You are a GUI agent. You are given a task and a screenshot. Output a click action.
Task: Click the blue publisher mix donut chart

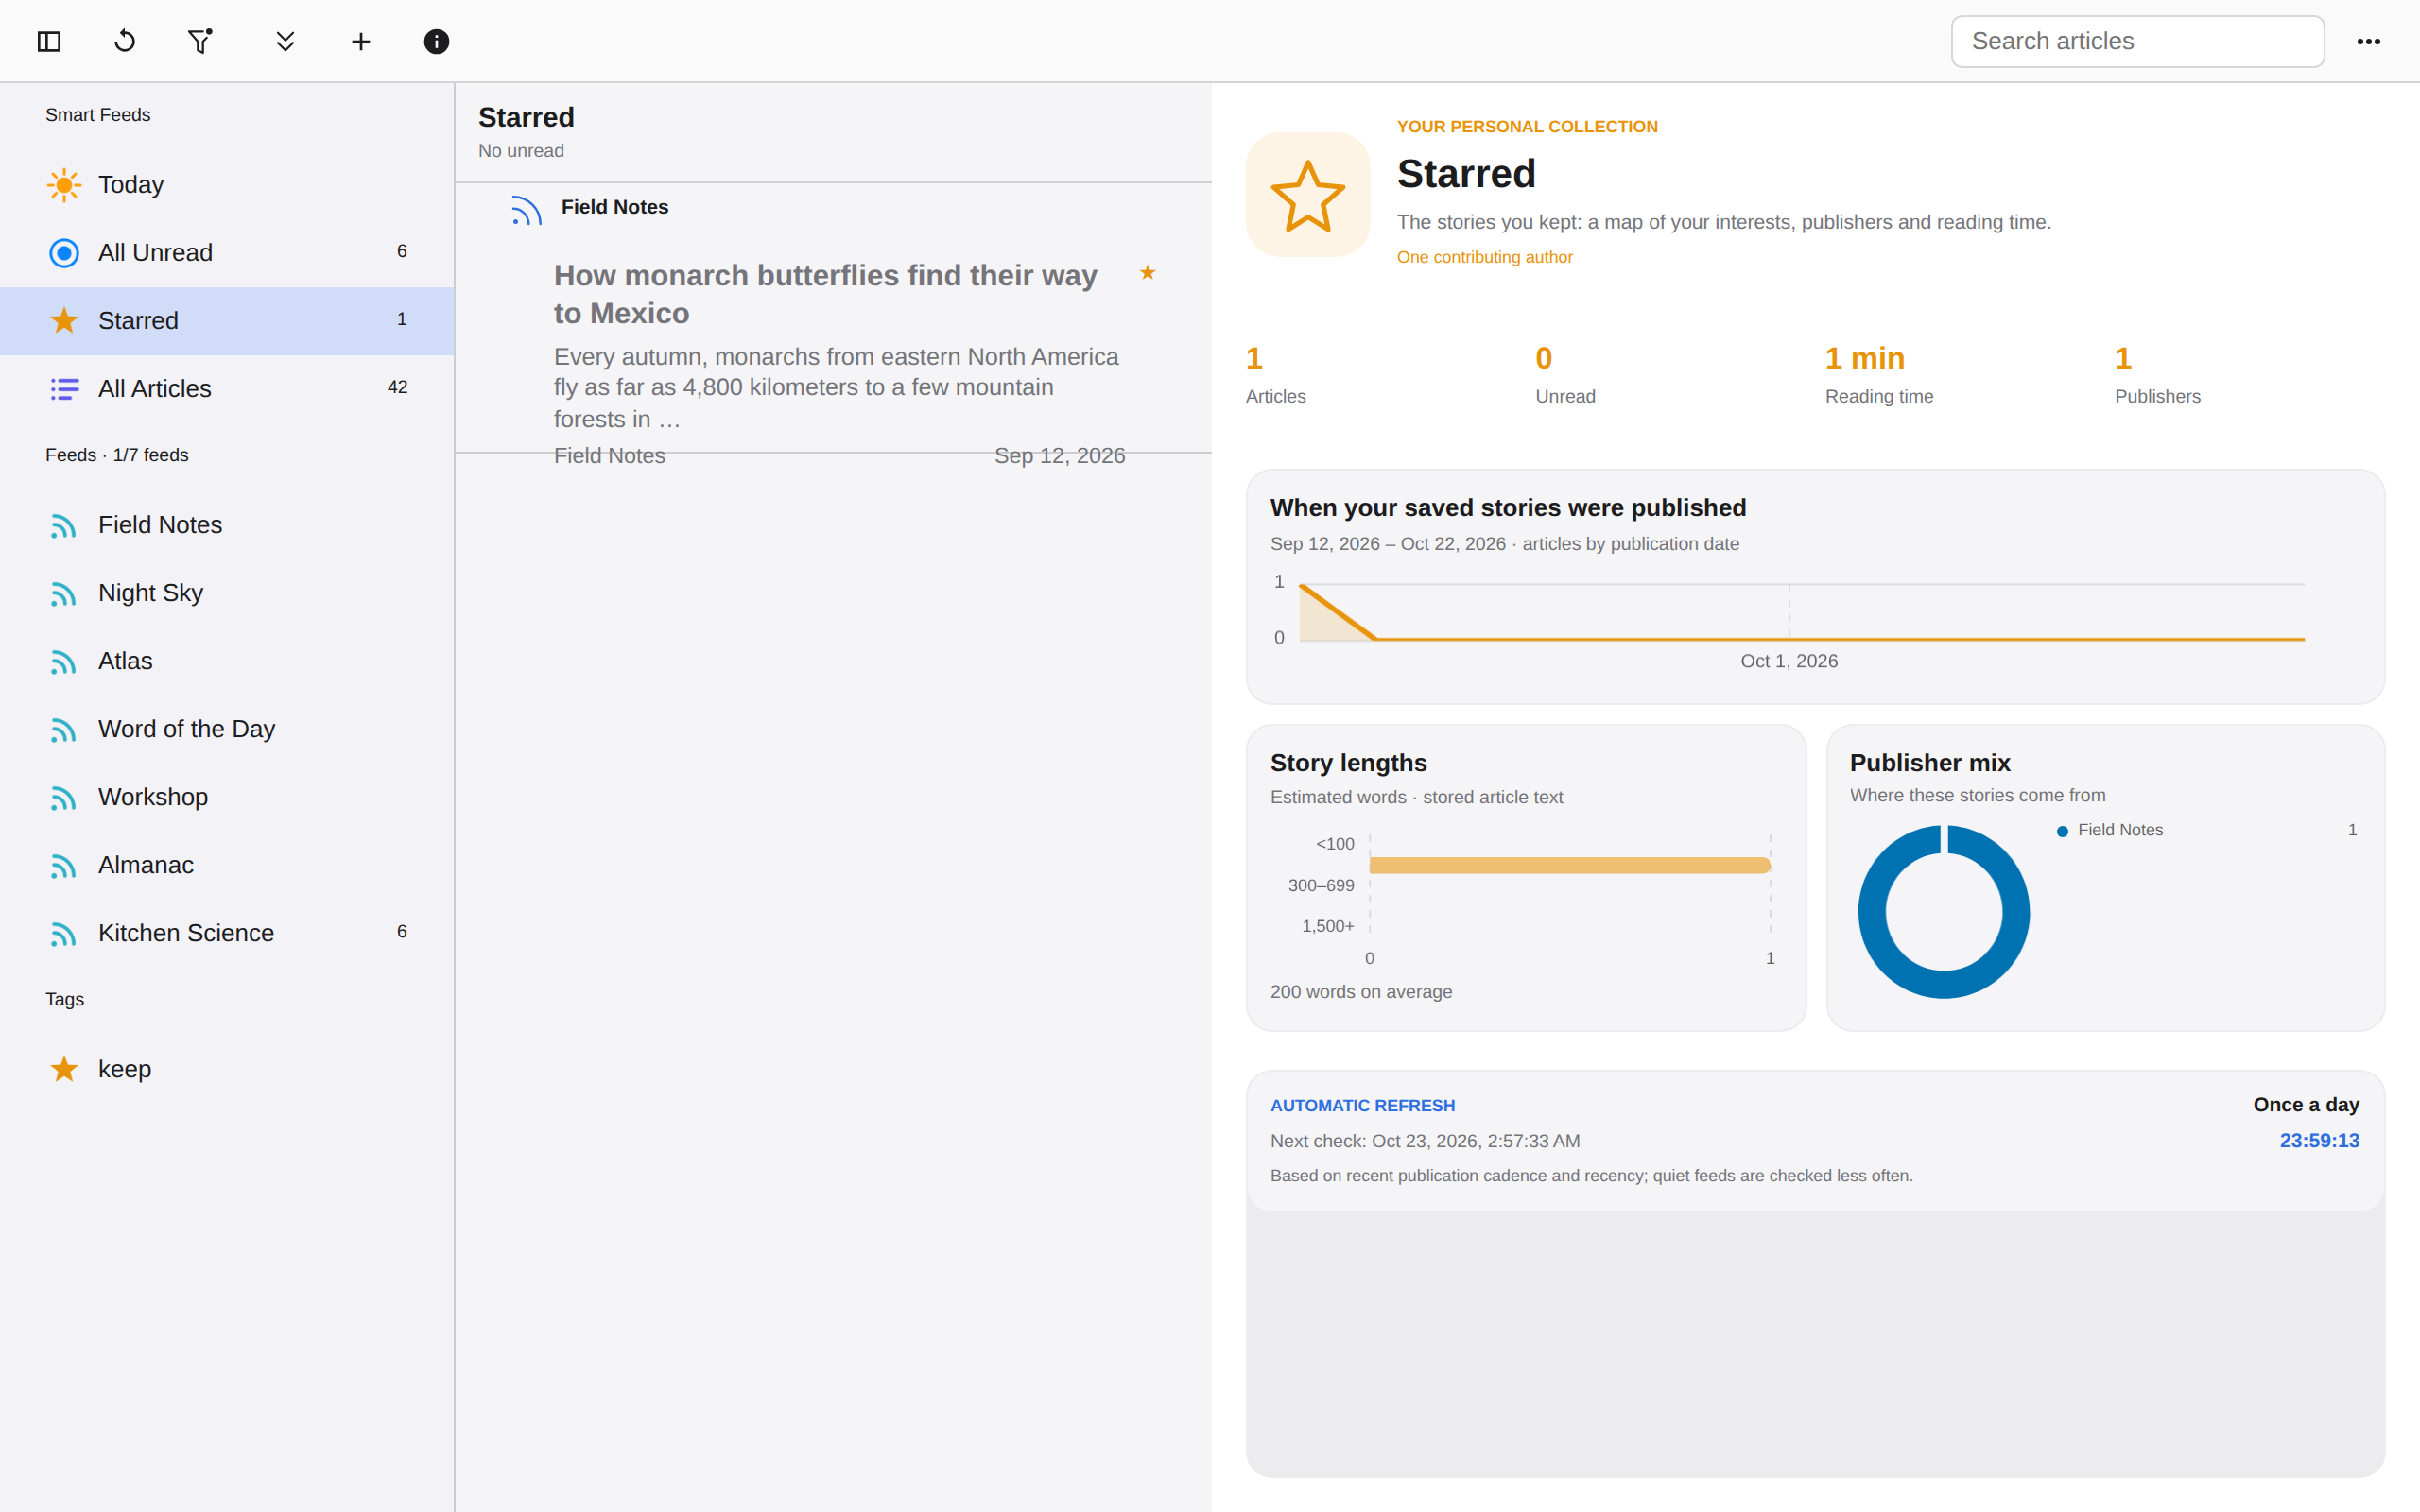pyautogui.click(x=1943, y=912)
